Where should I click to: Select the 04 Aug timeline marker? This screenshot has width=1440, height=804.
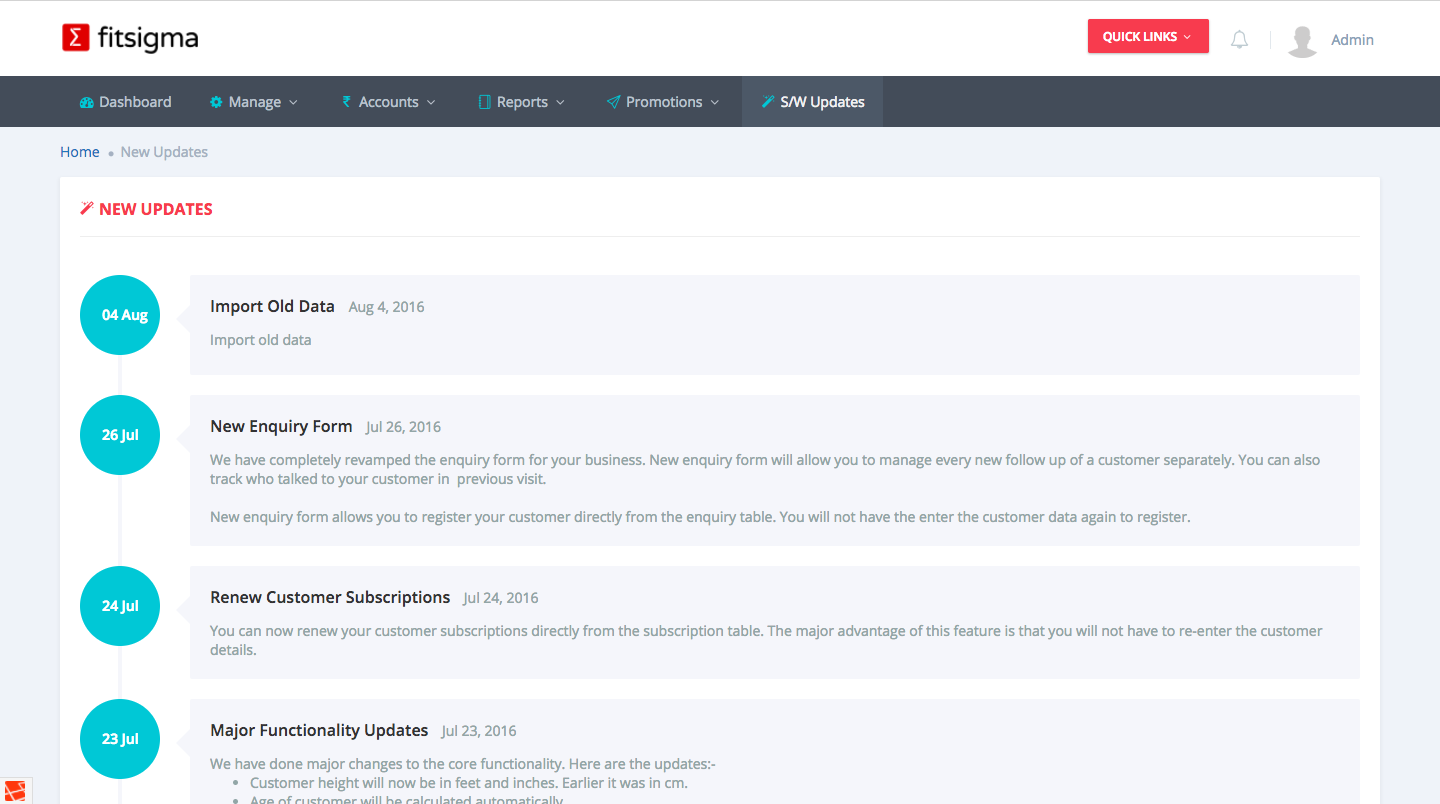(120, 315)
